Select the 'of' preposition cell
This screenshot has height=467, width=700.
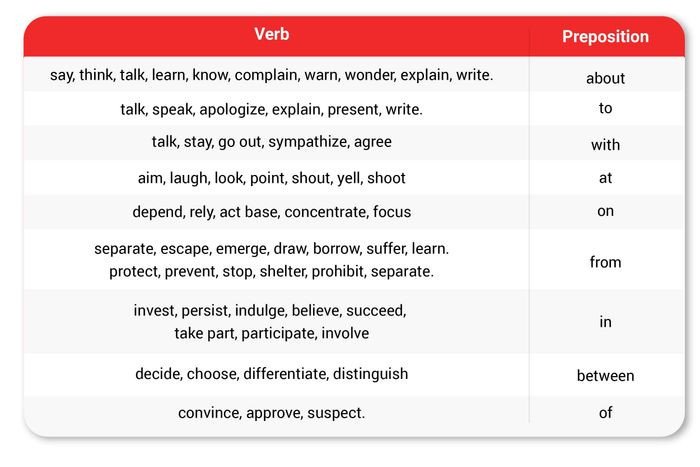coord(605,412)
